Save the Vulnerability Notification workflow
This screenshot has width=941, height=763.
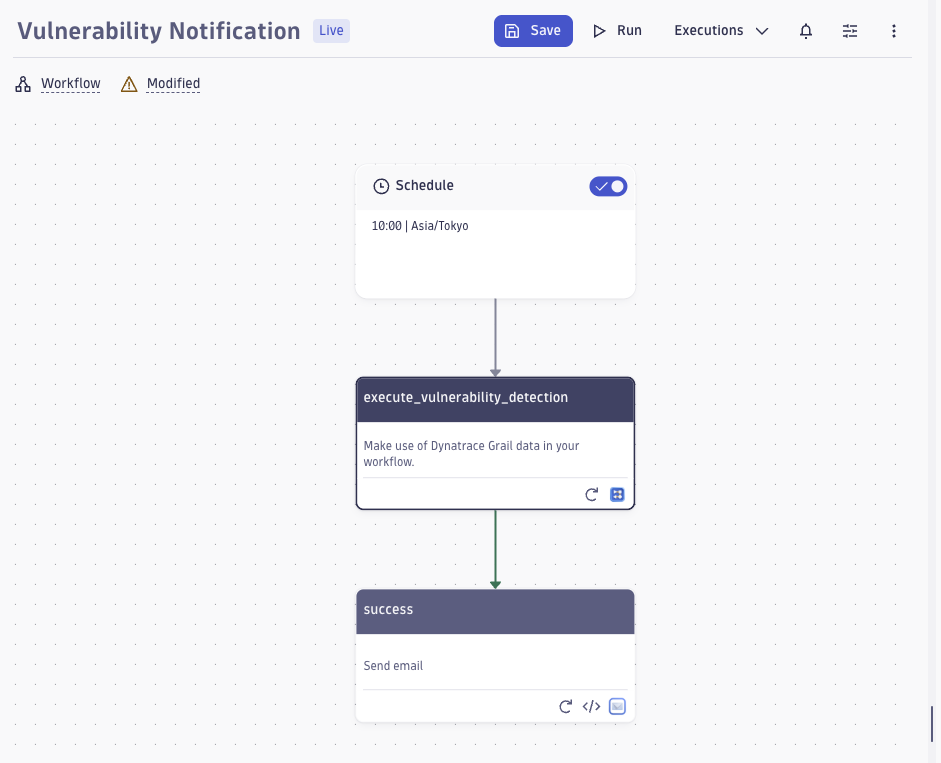[533, 30]
